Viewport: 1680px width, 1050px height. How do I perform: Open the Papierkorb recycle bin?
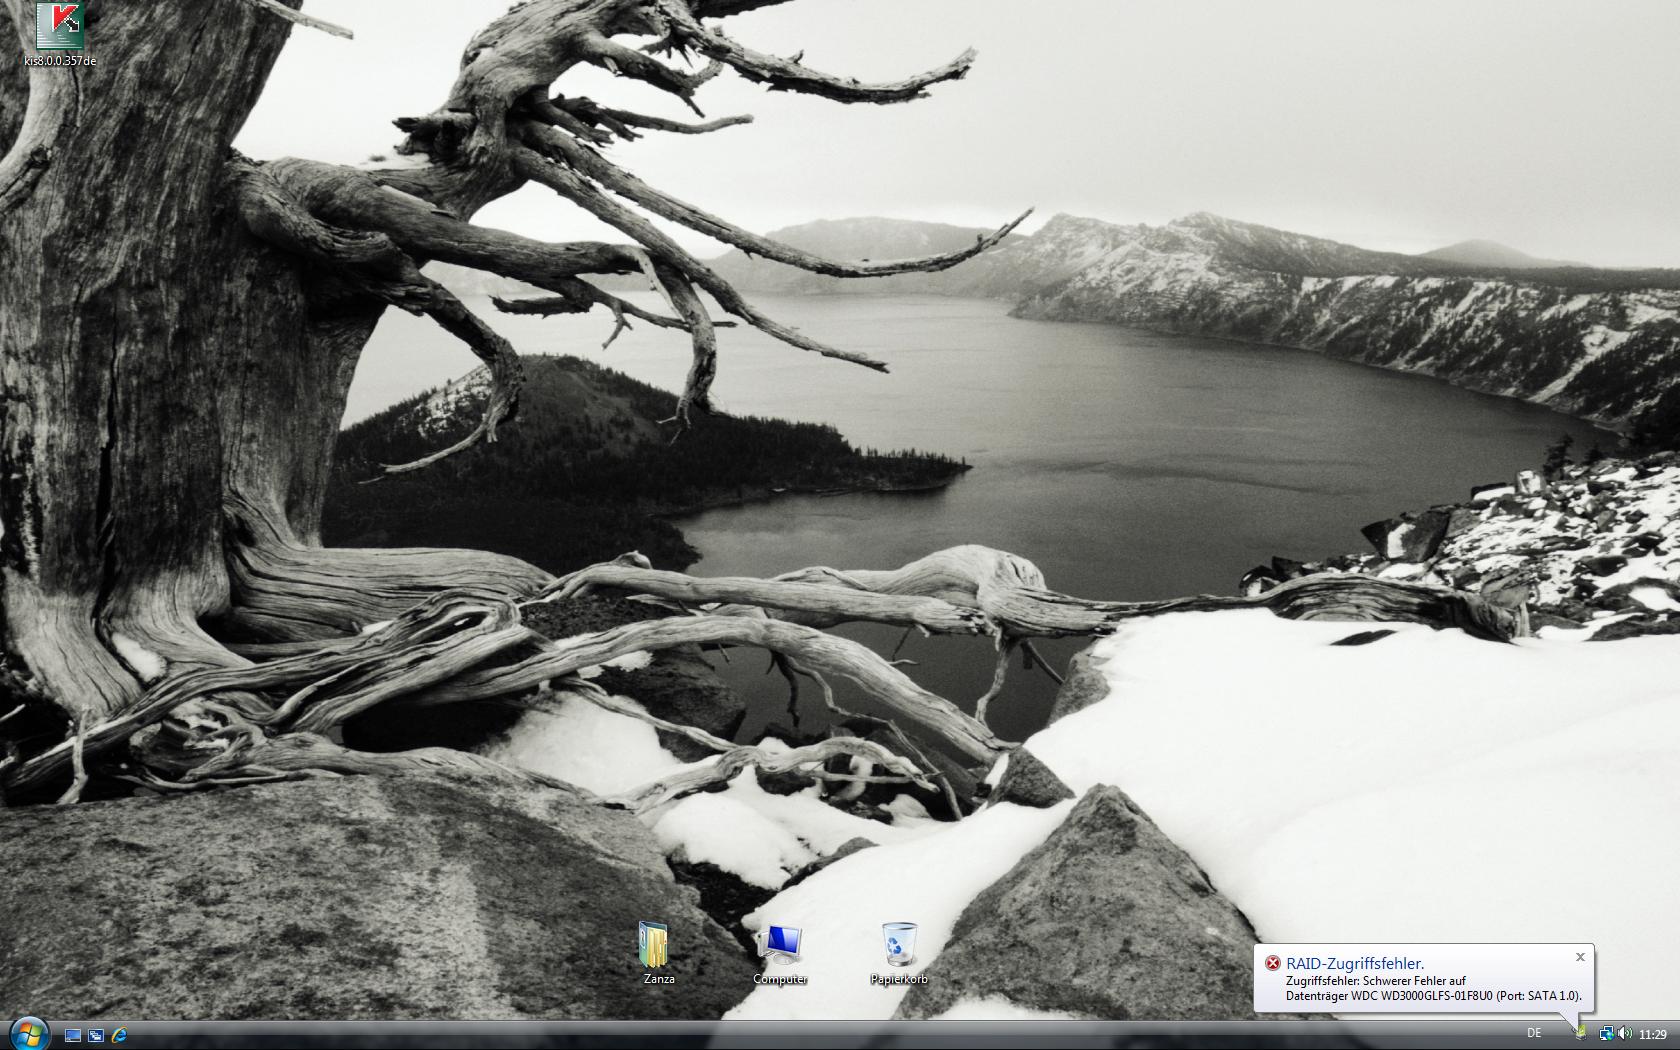(x=899, y=953)
